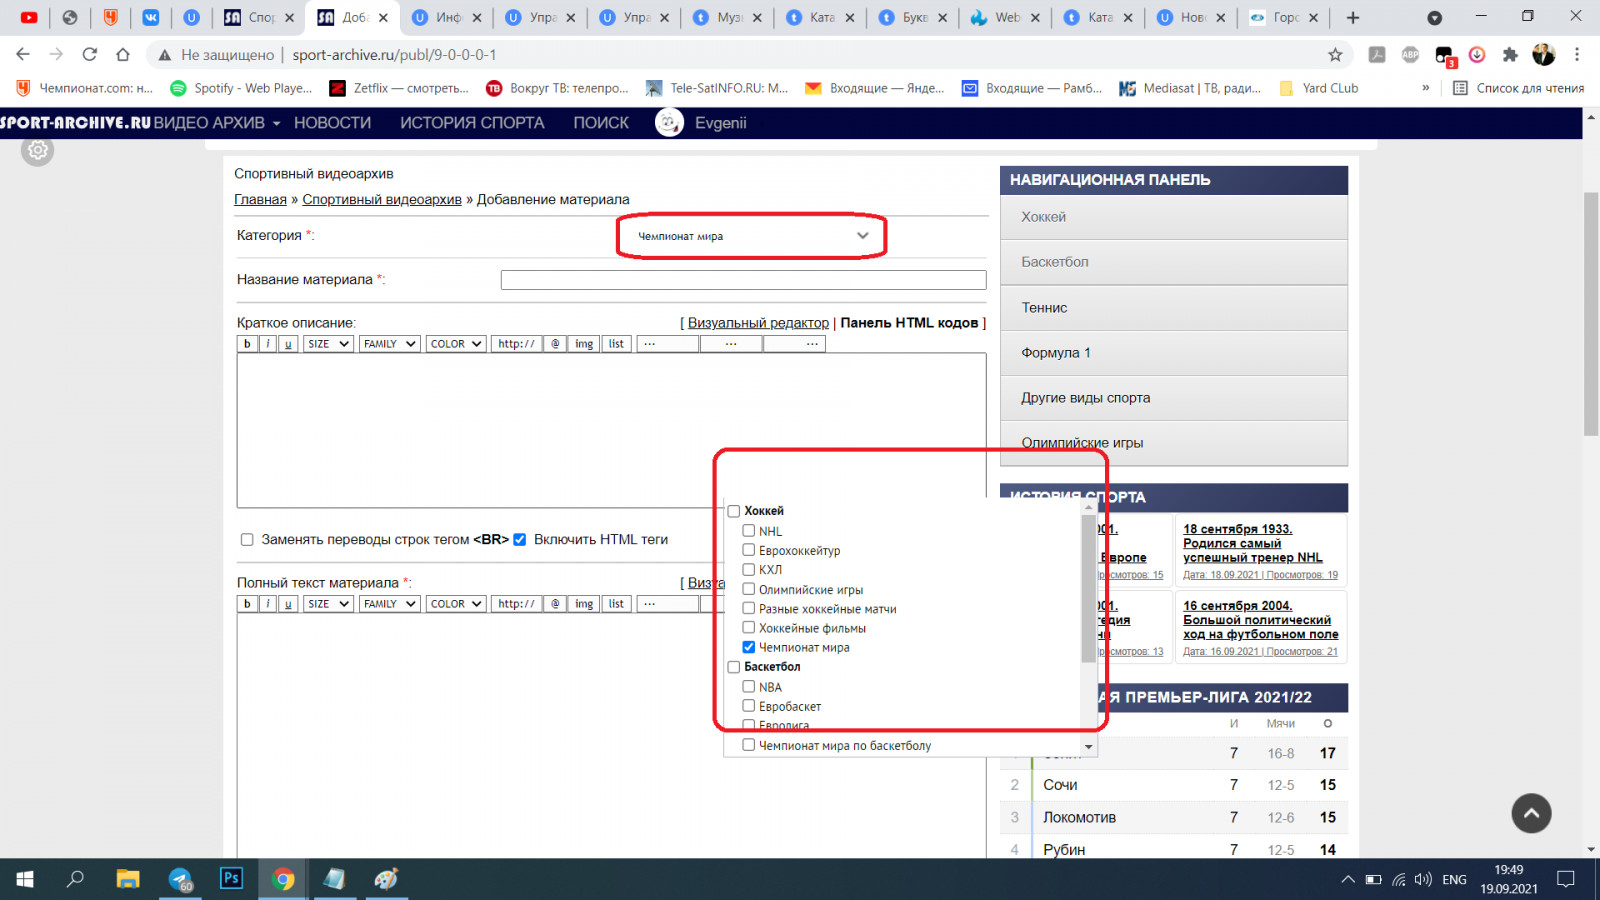Check the NHL category checkbox
The image size is (1600, 900).
748,531
